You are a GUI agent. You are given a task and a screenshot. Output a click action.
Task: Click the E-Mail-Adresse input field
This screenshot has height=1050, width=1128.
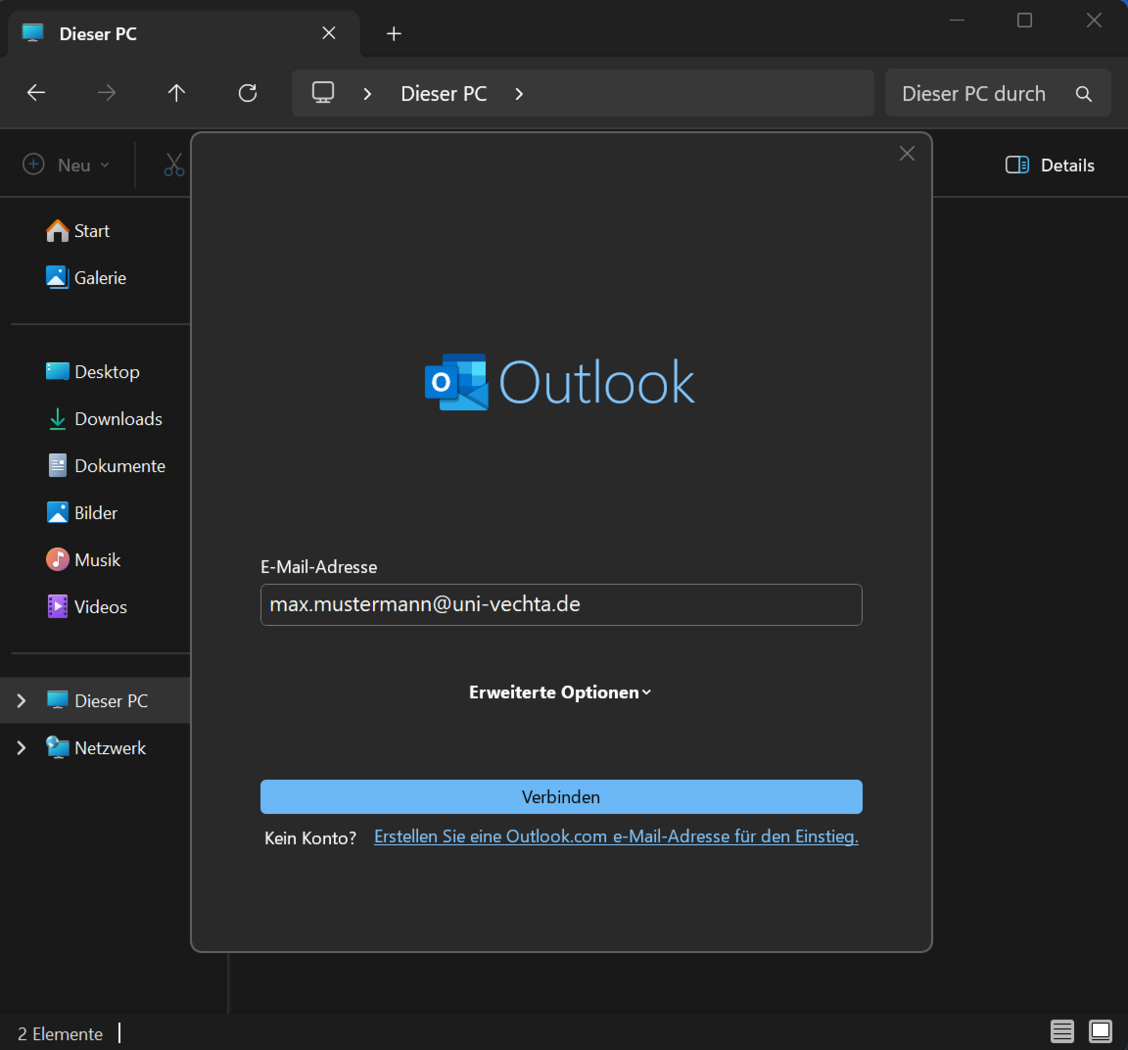click(561, 605)
